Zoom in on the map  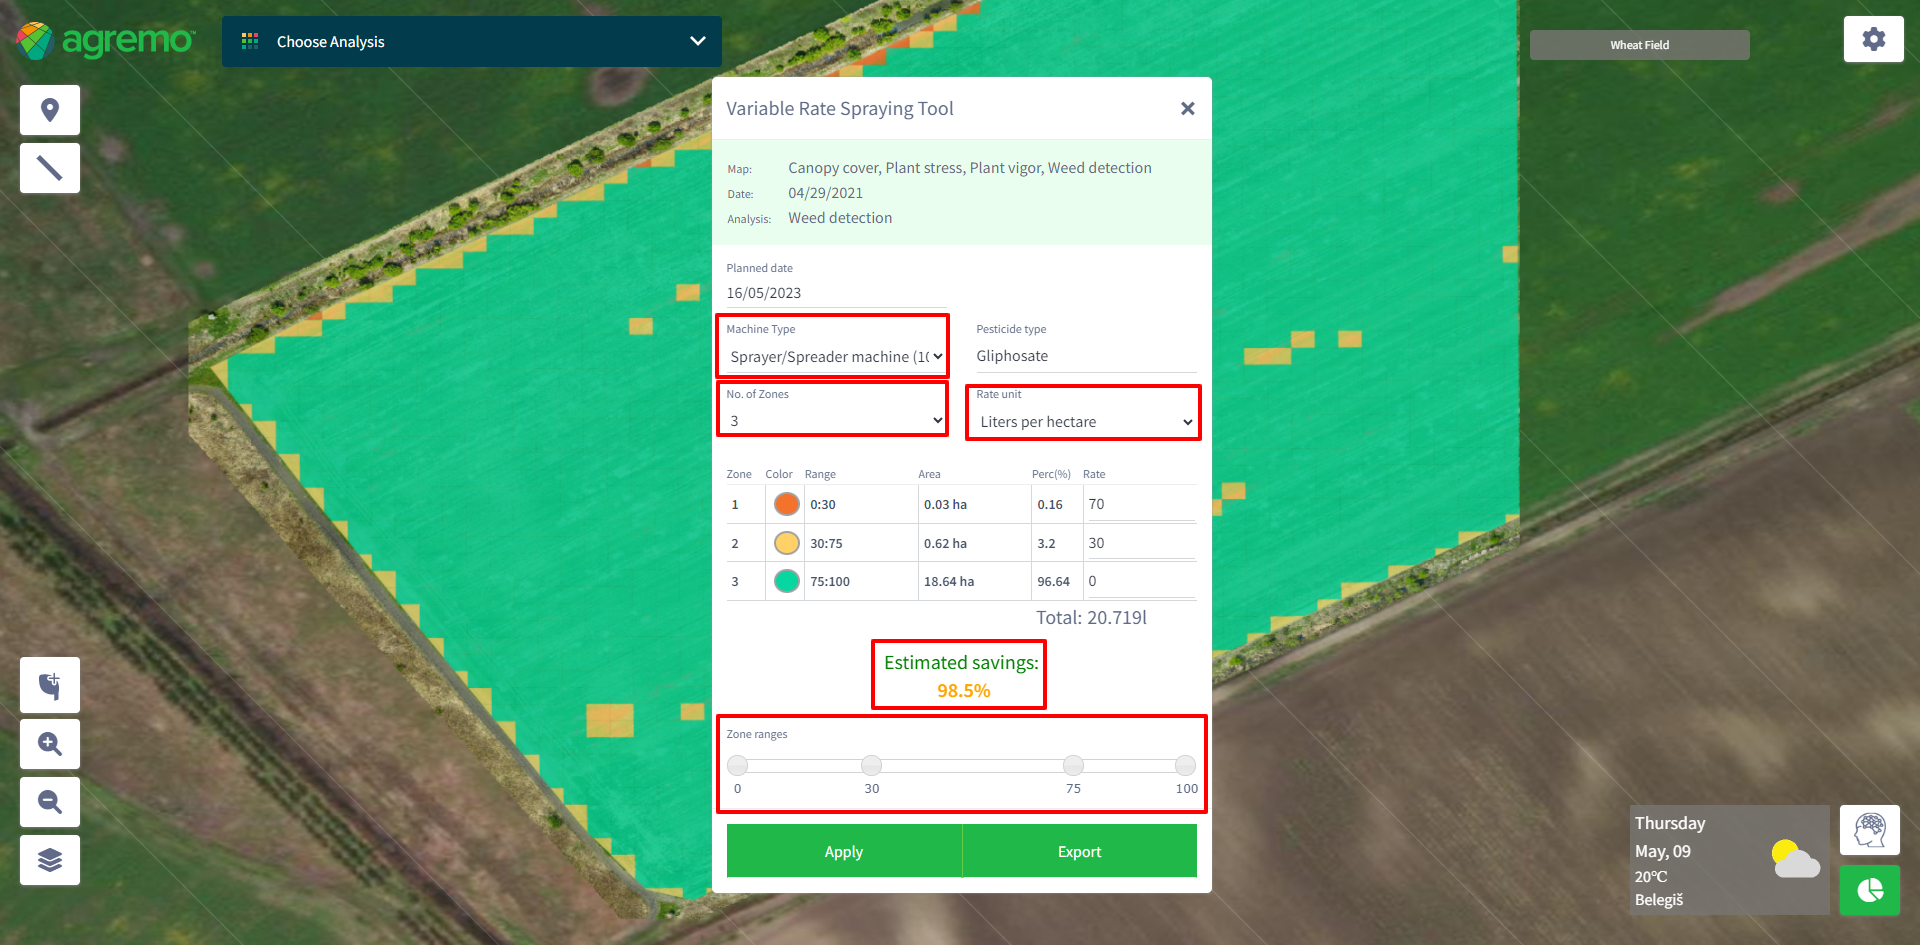pyautogui.click(x=50, y=744)
